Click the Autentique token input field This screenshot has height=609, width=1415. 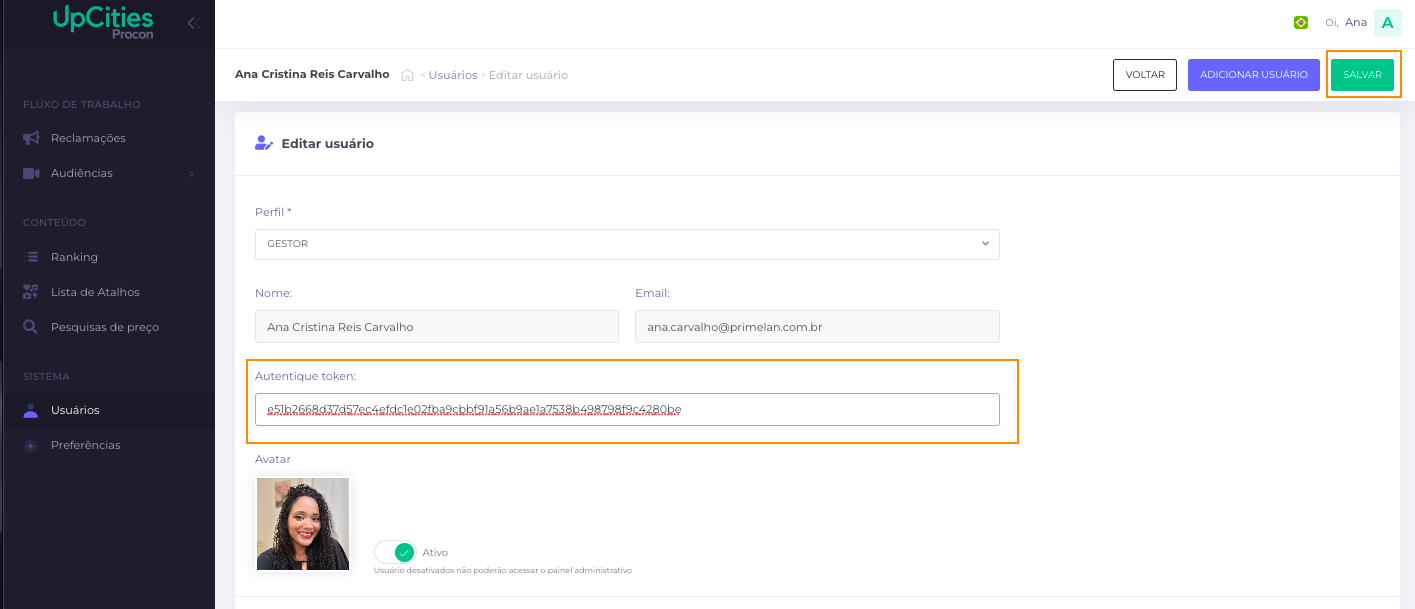pyautogui.click(x=627, y=409)
